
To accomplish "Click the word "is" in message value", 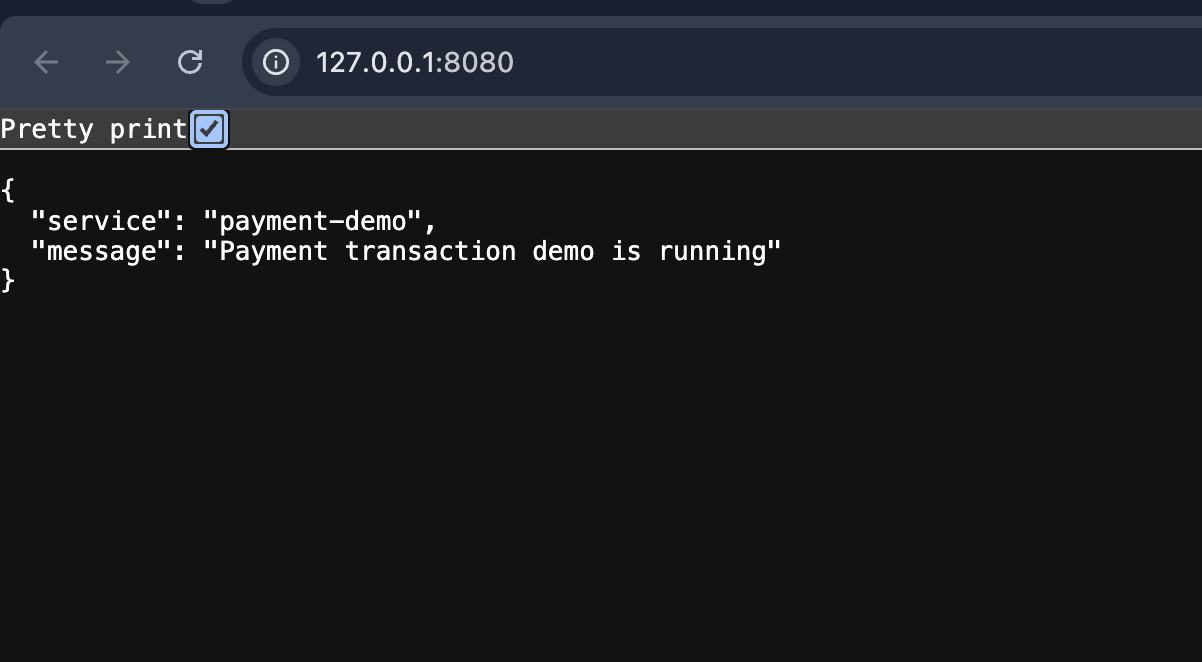I will (626, 250).
